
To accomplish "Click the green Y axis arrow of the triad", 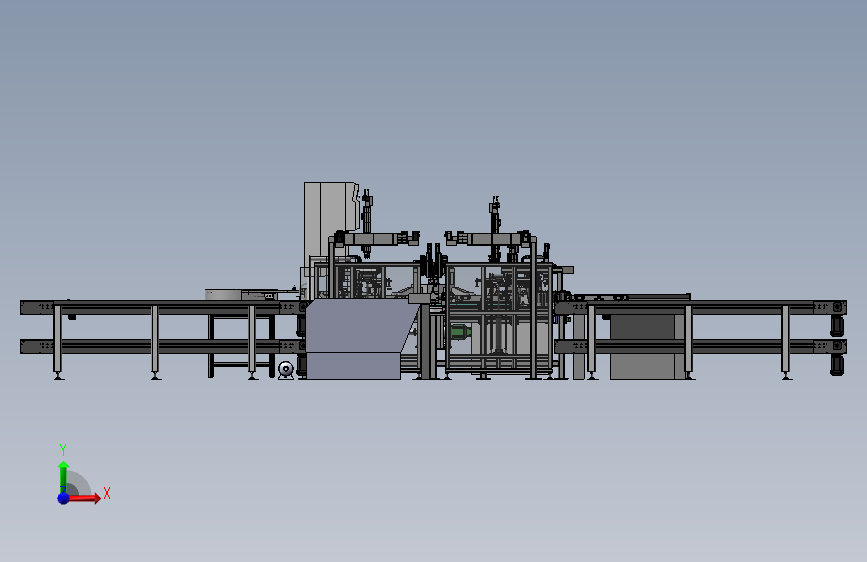I will click(x=63, y=477).
